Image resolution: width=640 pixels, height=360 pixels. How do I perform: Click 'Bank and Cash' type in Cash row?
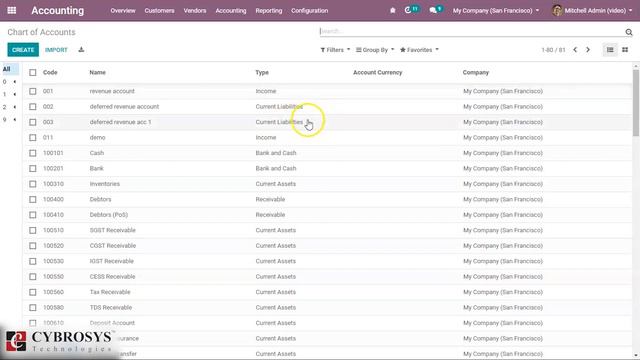[276, 153]
